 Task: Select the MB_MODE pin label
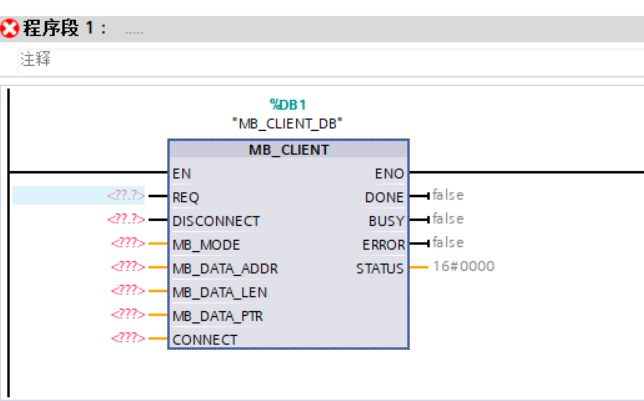point(206,245)
